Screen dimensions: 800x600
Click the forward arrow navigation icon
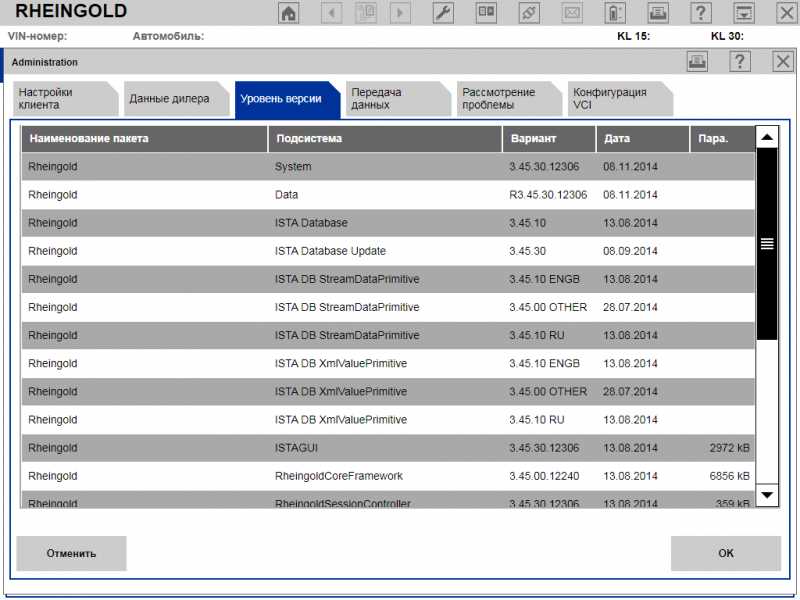[x=400, y=13]
